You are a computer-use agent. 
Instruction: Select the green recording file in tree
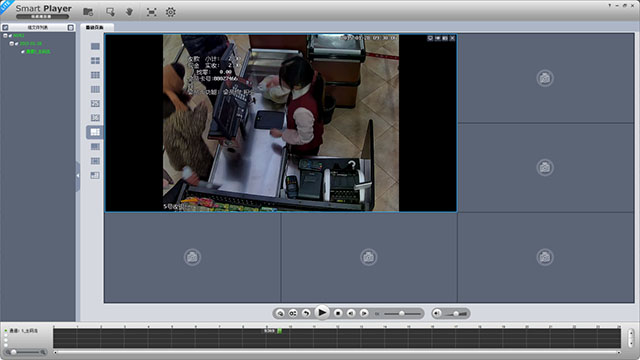(38, 51)
